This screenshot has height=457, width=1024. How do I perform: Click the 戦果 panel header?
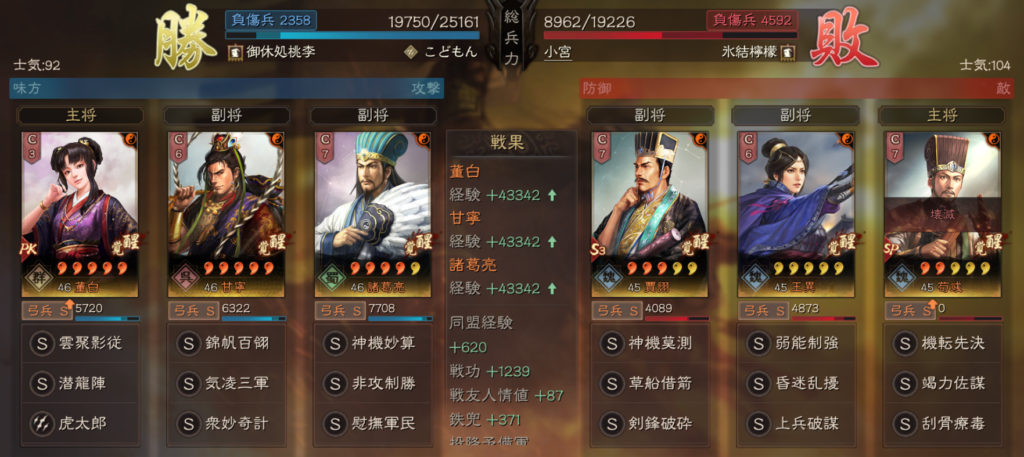tap(511, 143)
